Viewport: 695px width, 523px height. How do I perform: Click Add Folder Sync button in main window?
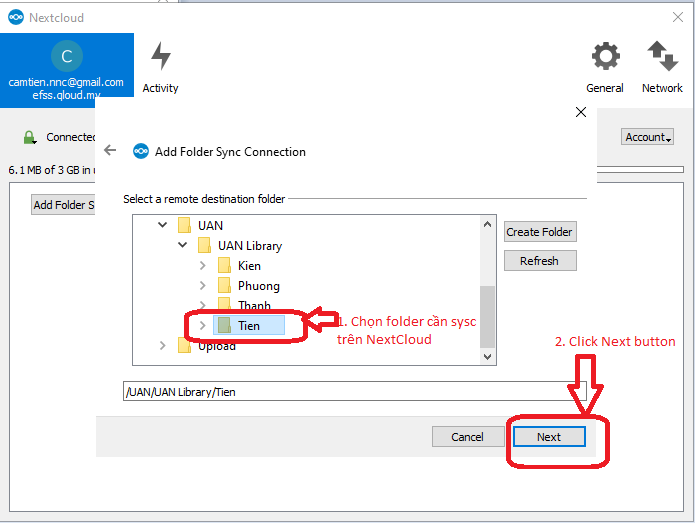[63, 205]
